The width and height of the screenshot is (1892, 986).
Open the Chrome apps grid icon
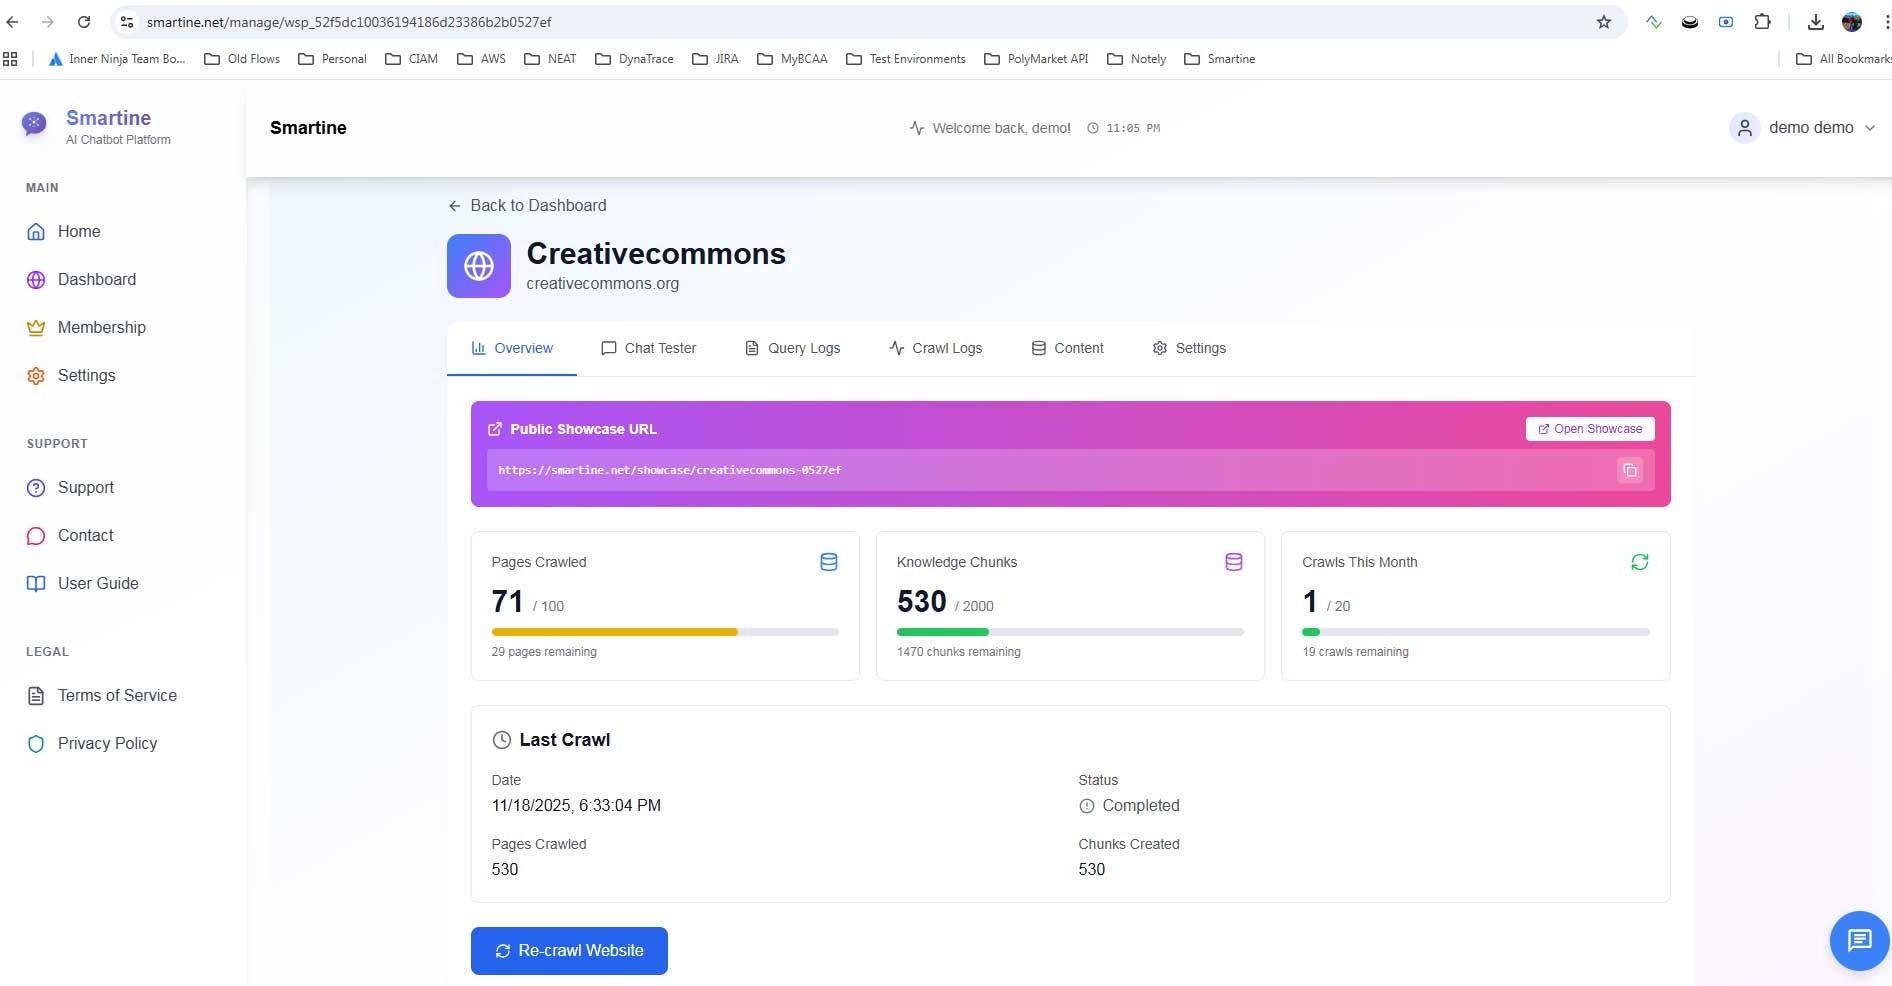[10, 59]
